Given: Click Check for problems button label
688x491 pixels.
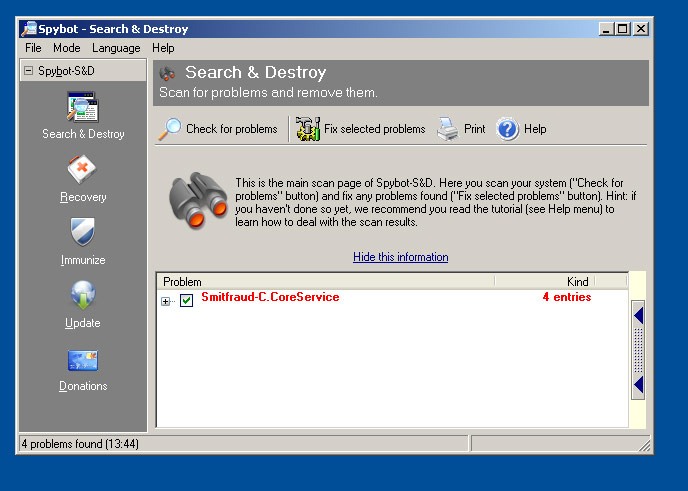Looking at the screenshot, I should tap(232, 129).
